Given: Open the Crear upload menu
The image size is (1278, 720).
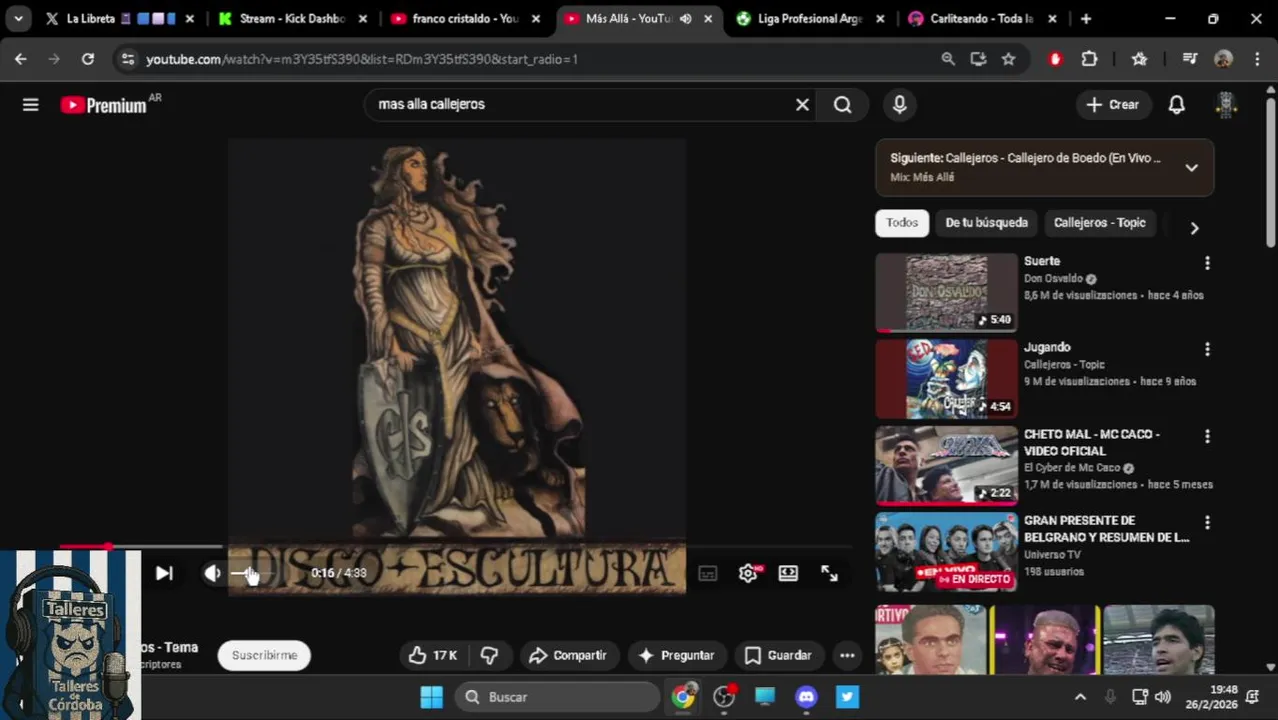Looking at the screenshot, I should click(1113, 104).
